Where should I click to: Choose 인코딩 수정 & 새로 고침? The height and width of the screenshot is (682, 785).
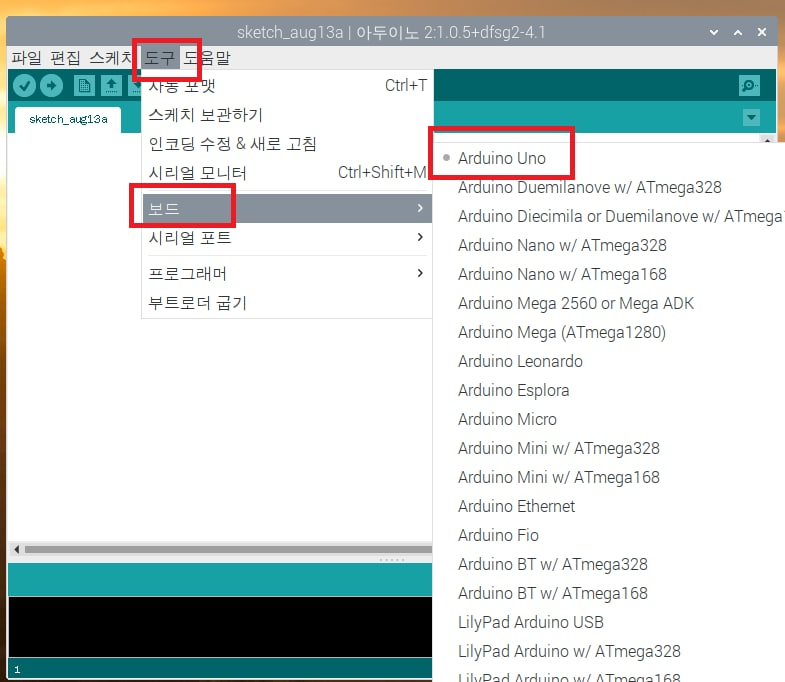[x=287, y=144]
